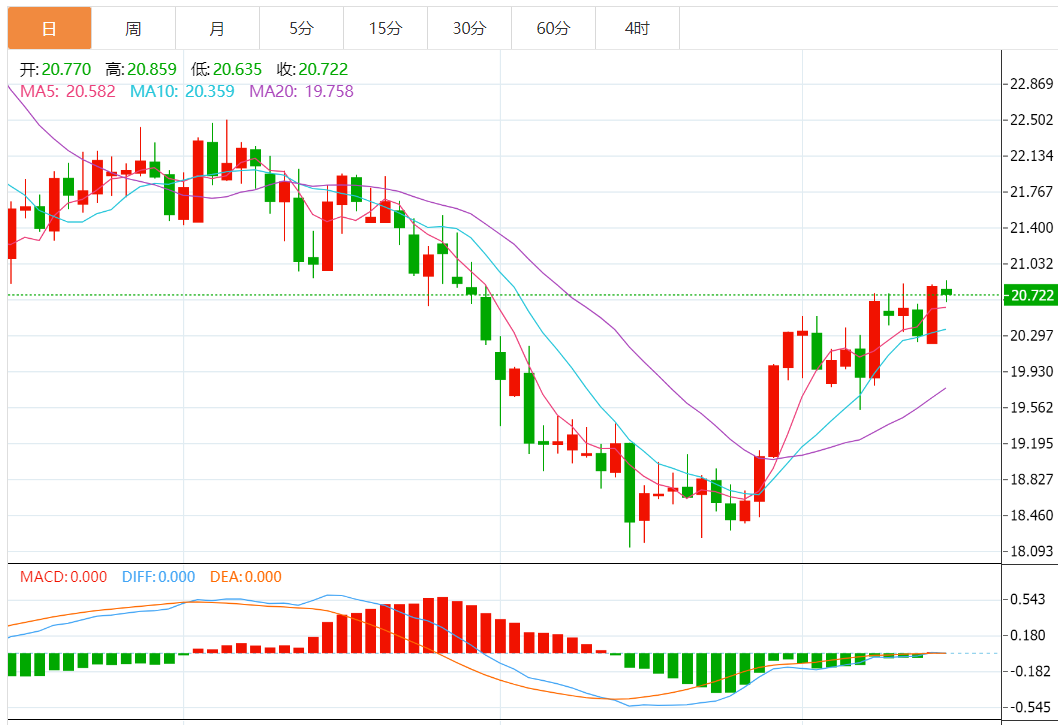Click the 22.502 price axis label
This screenshot has width=1058, height=725.
pos(1031,119)
